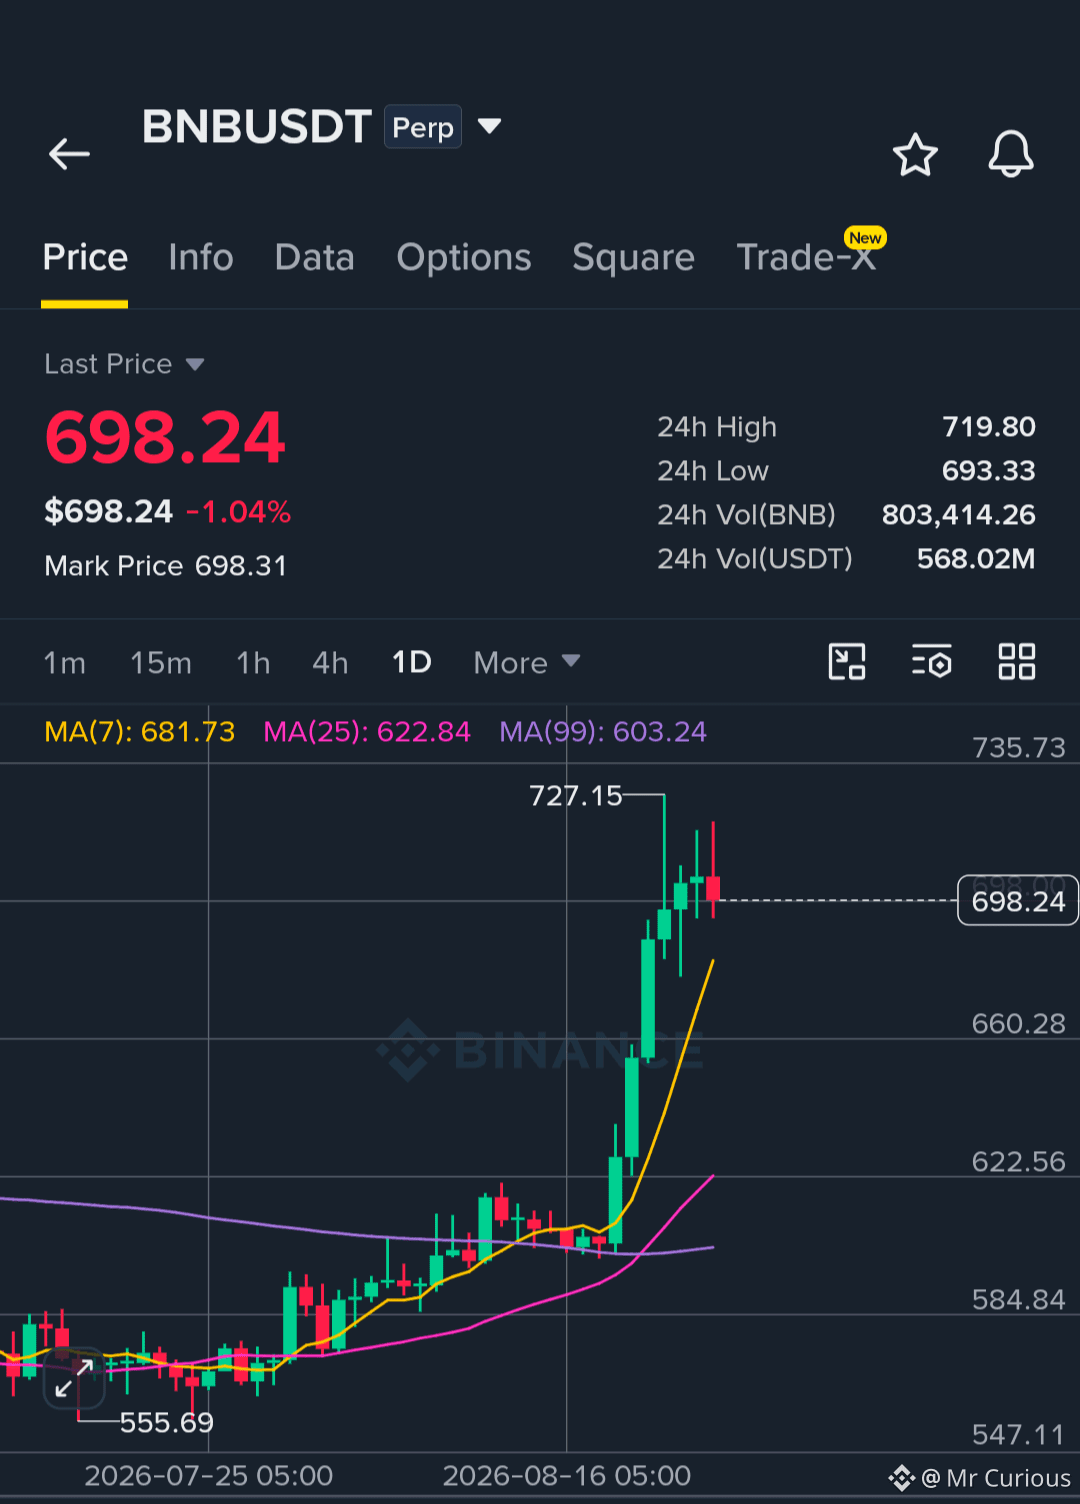Open the More timeframes dropdown
The image size is (1080, 1504).
[527, 663]
